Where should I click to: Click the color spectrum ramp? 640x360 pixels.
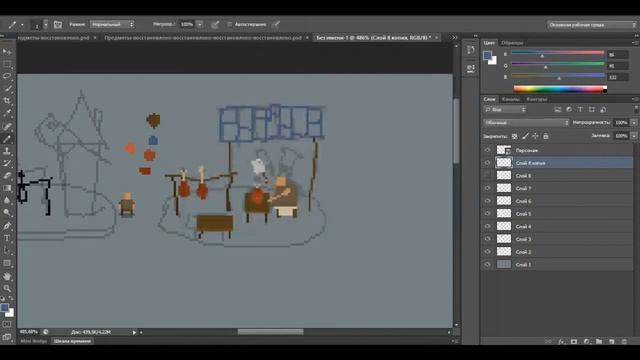click(x=560, y=89)
